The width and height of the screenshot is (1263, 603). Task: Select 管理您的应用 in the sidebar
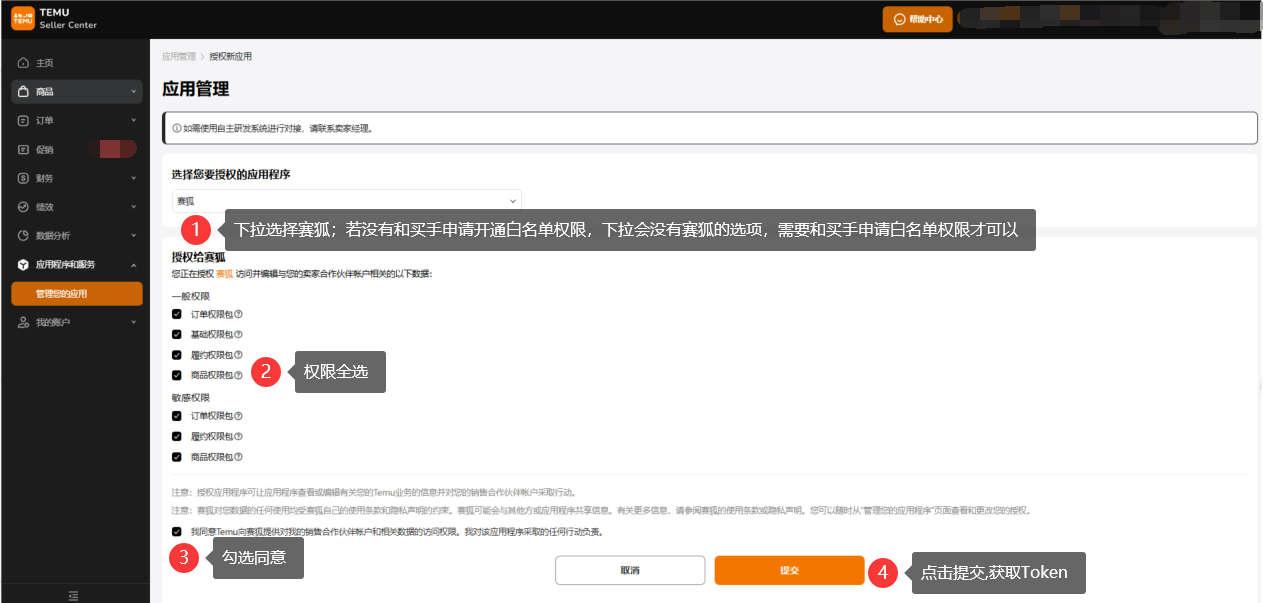point(77,294)
